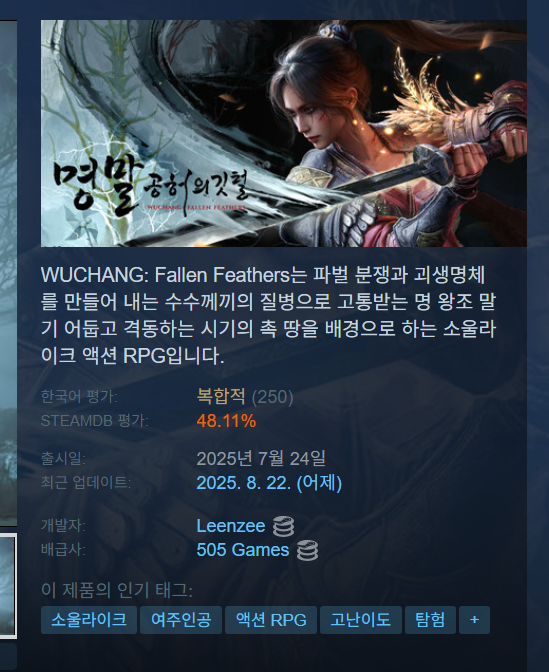Open the 복합적 Korean review summary
The height and width of the screenshot is (672, 549).
pos(221,396)
